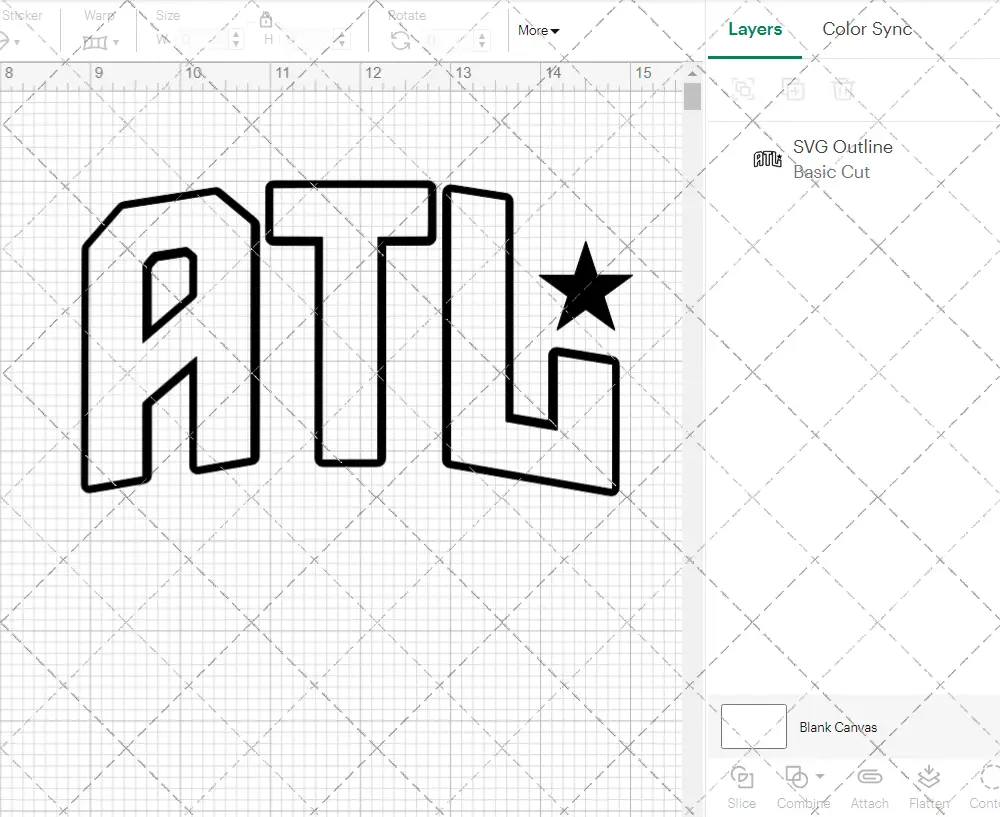Open the More dropdown

537,31
